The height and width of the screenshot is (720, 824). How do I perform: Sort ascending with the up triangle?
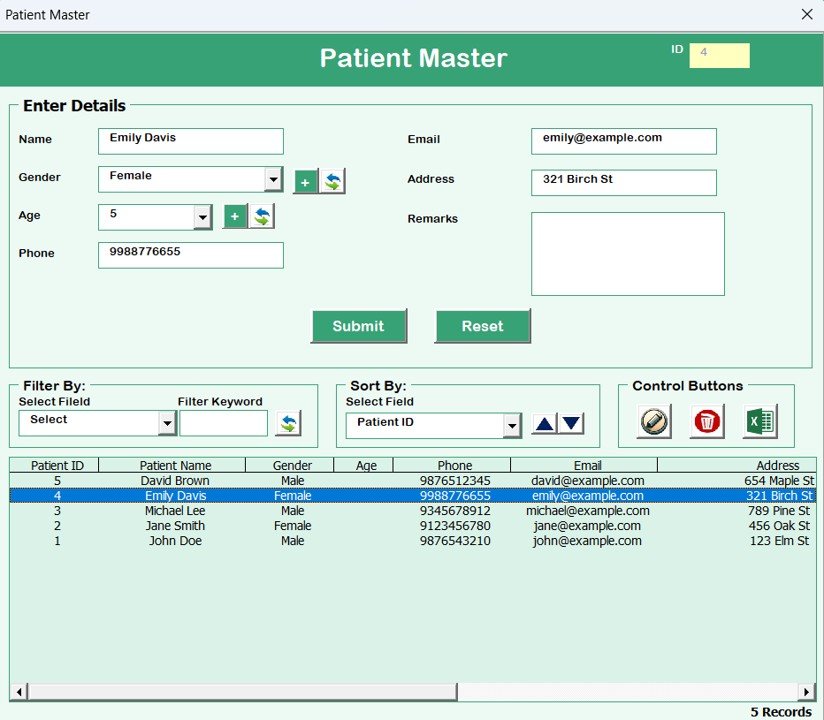[x=544, y=424]
